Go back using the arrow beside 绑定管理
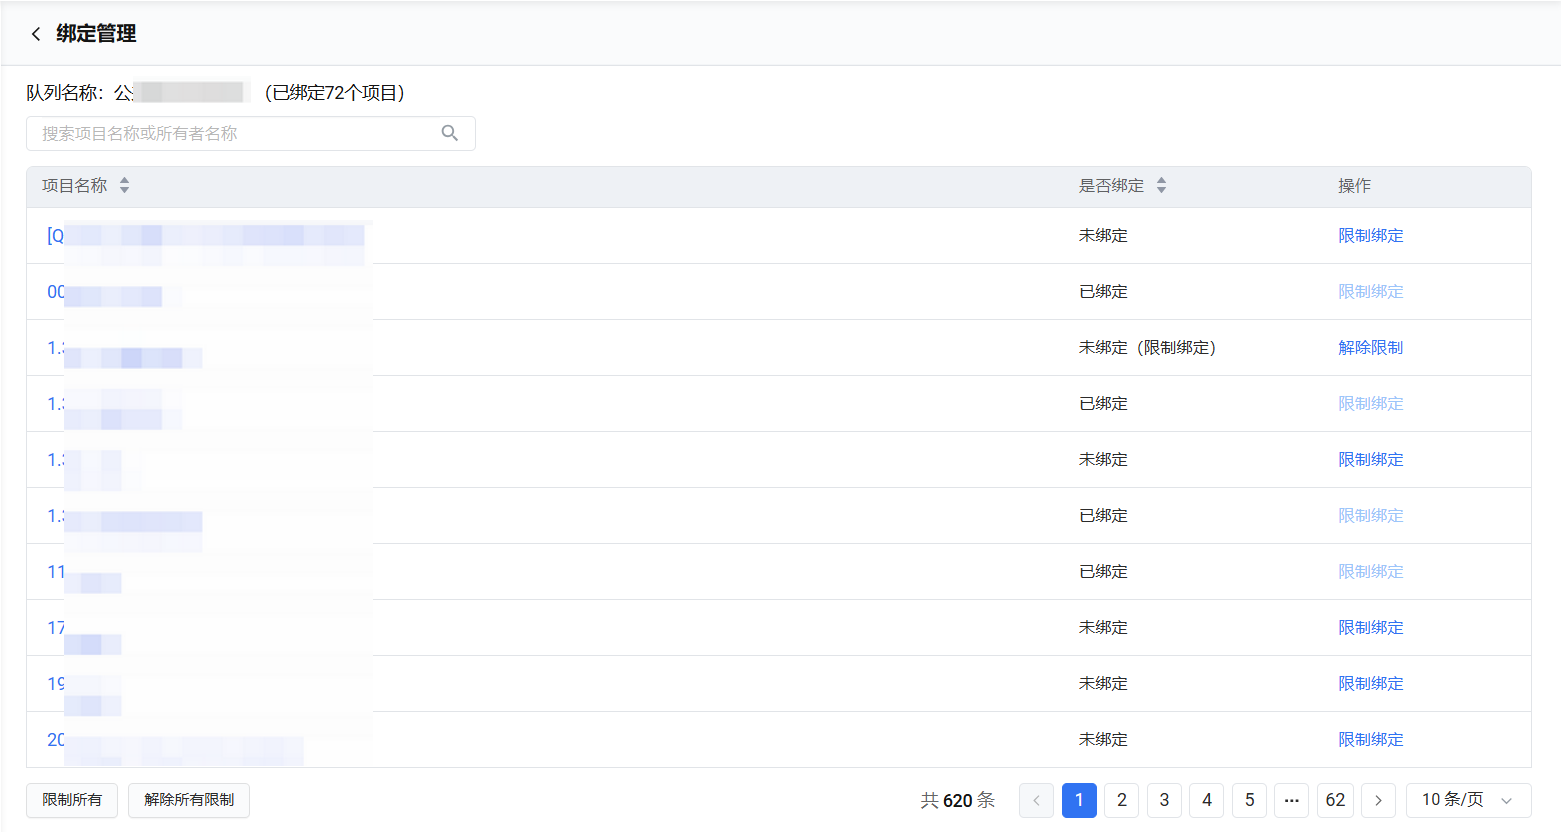This screenshot has width=1561, height=832. pyautogui.click(x=36, y=34)
